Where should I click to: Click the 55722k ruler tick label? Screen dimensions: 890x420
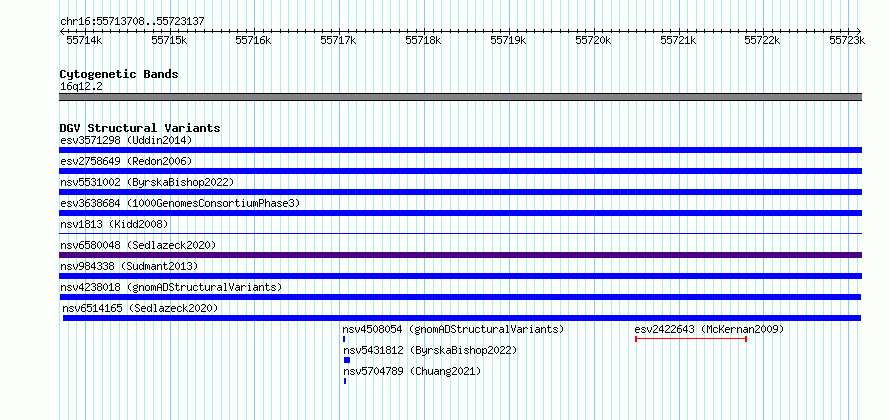coord(763,40)
